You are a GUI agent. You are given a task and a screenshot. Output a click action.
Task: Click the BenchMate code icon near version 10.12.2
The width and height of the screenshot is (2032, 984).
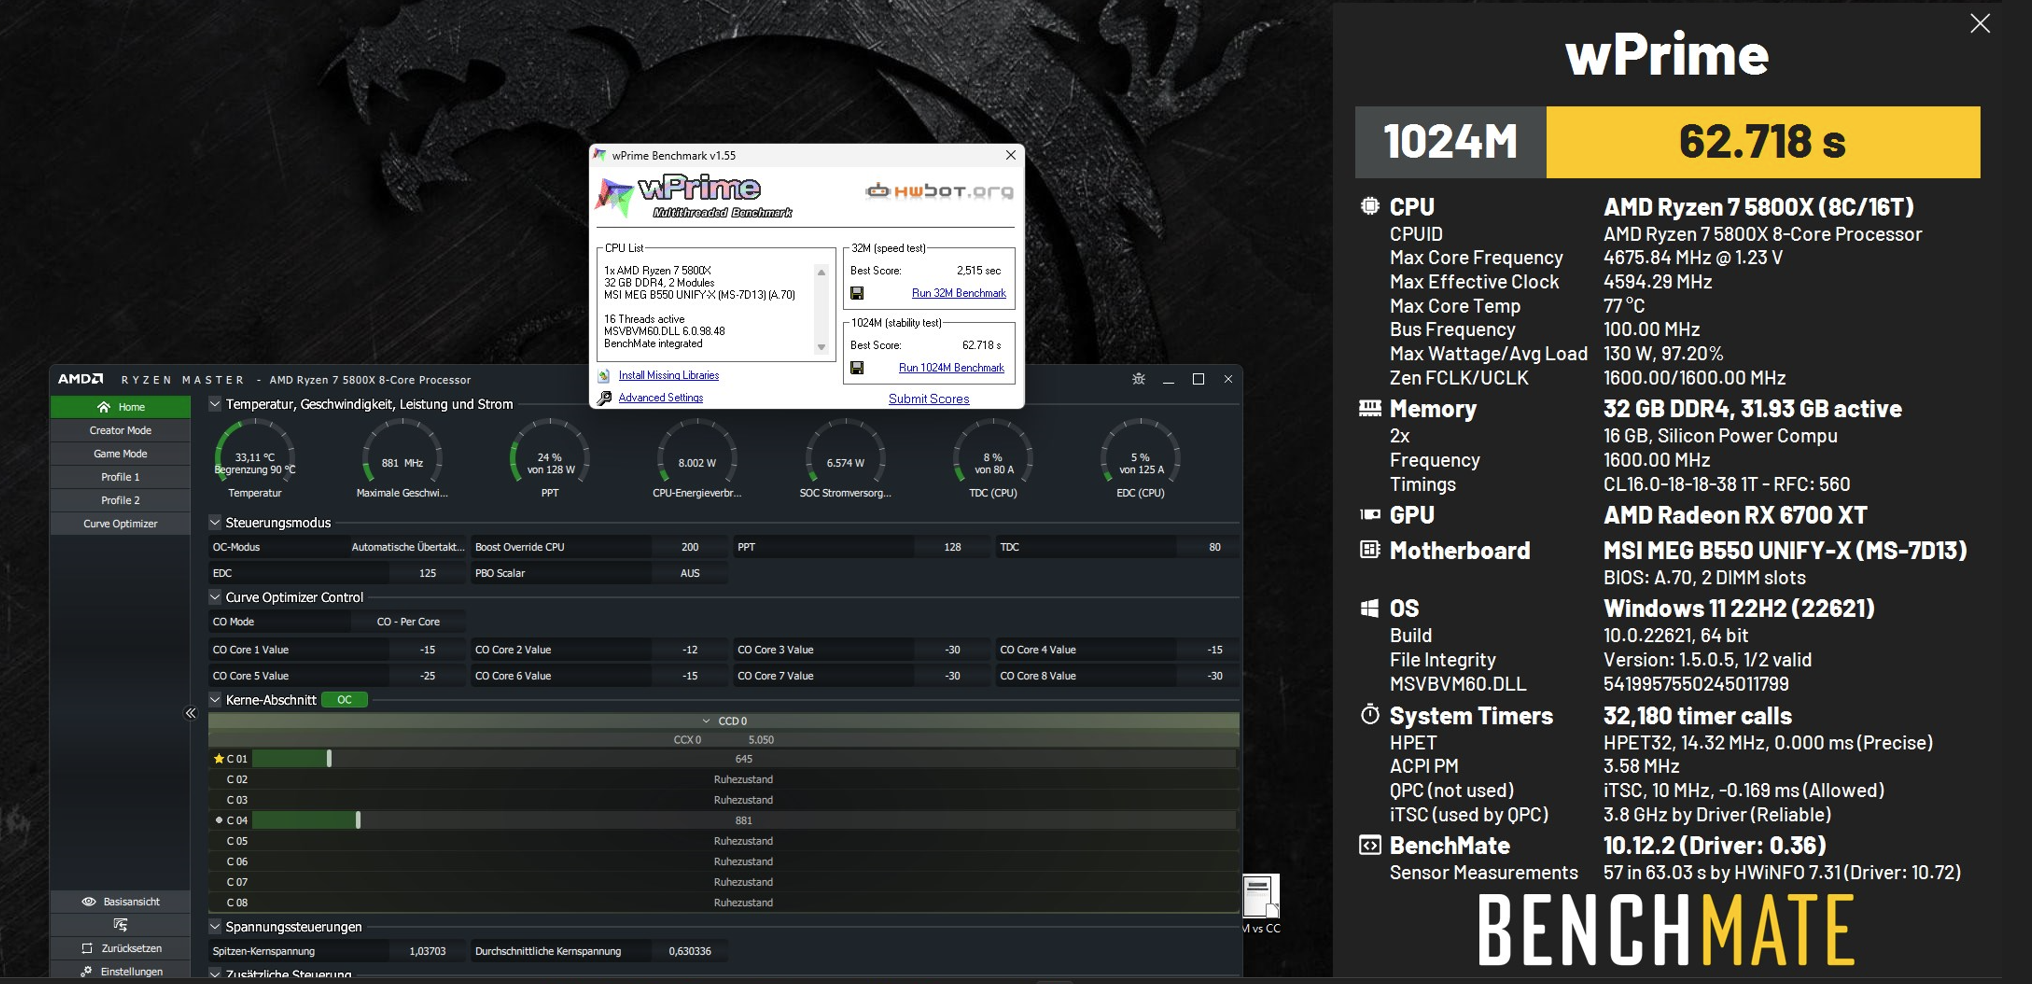tap(1370, 845)
